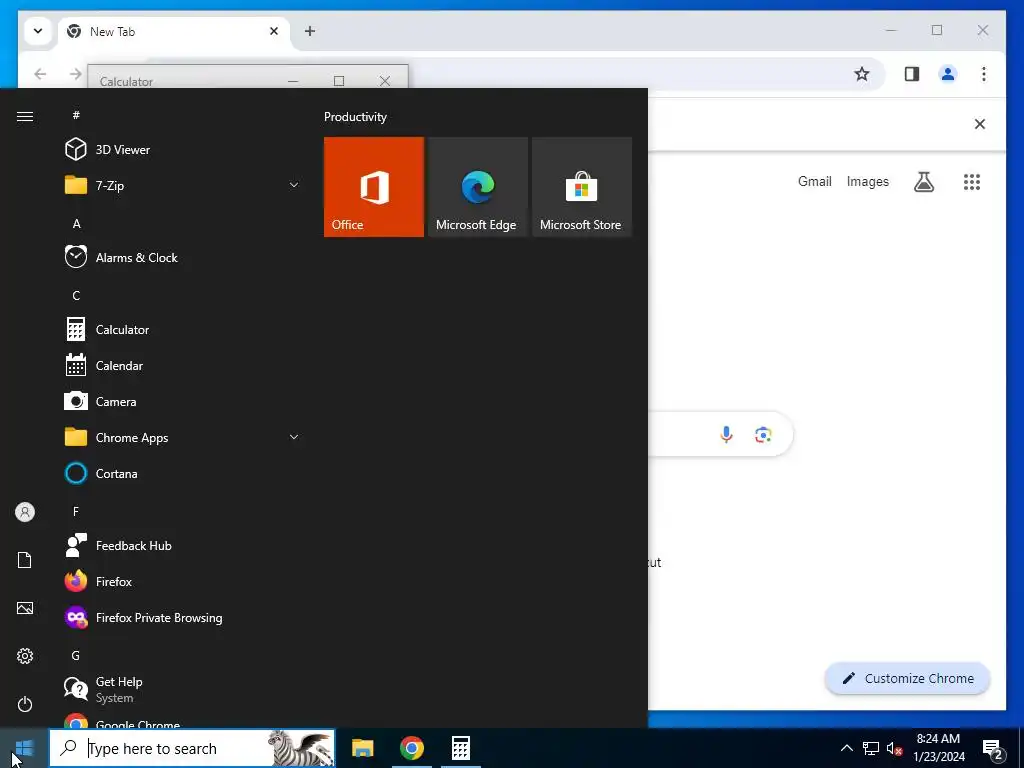Open Calculator from the Start menu list
This screenshot has width=1024, height=768.
pyautogui.click(x=183, y=330)
